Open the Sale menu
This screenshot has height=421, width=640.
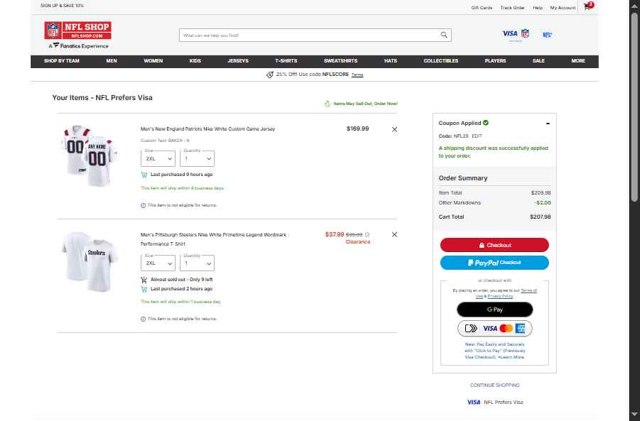pyautogui.click(x=538, y=61)
